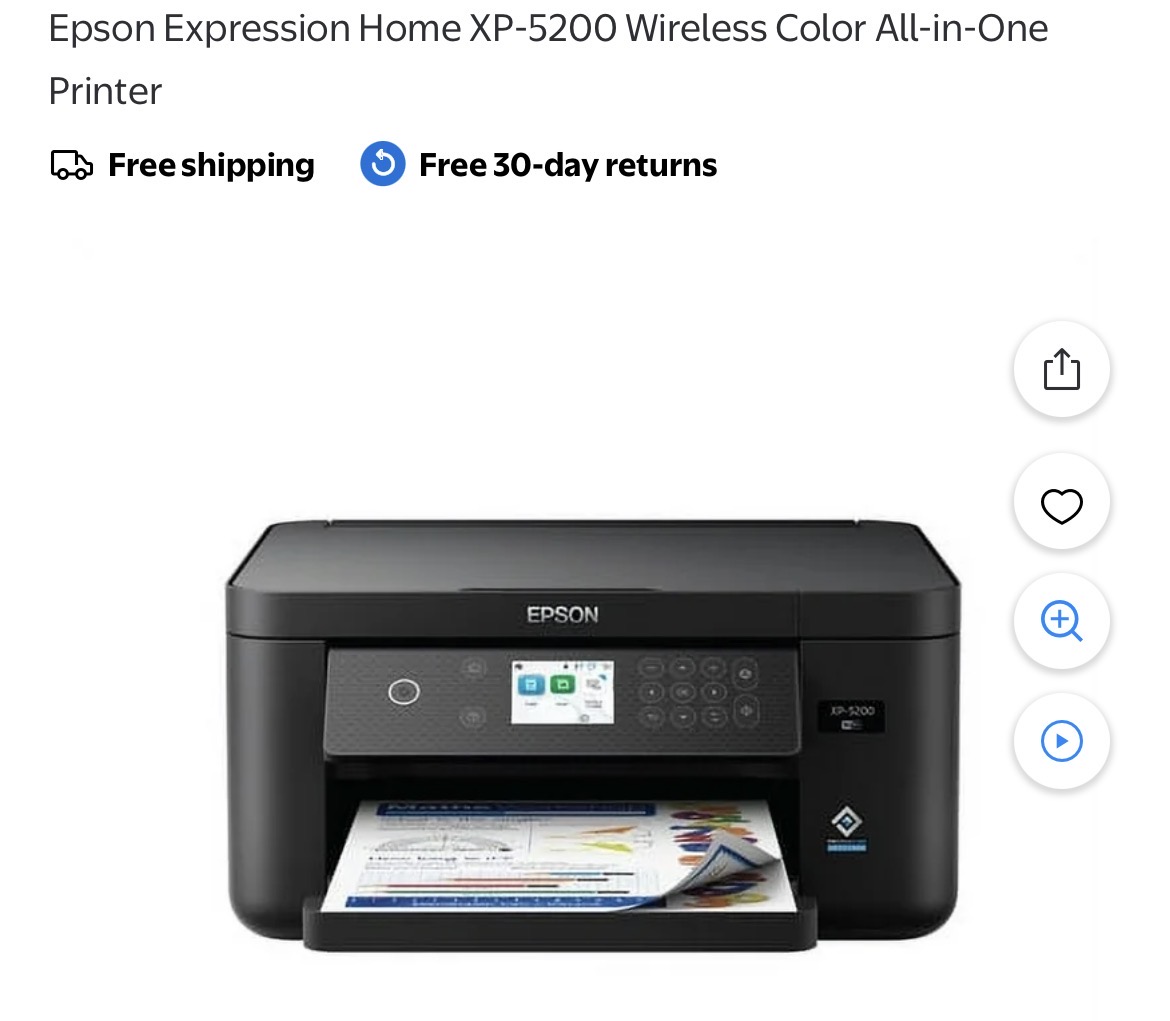1170x1021 pixels.
Task: Open image zoom with magnifier plus icon
Action: [x=1061, y=620]
